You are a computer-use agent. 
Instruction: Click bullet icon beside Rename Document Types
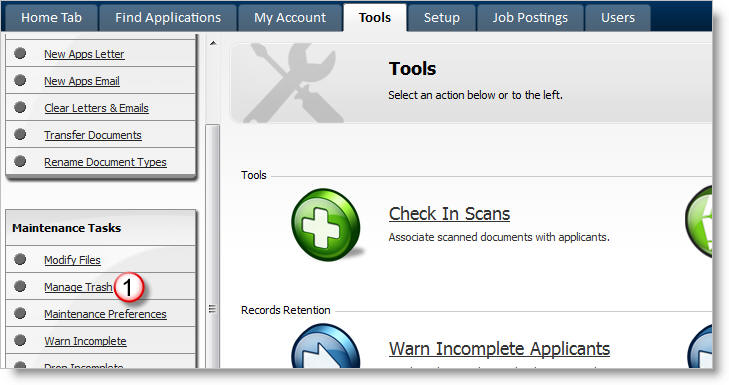click(x=20, y=161)
